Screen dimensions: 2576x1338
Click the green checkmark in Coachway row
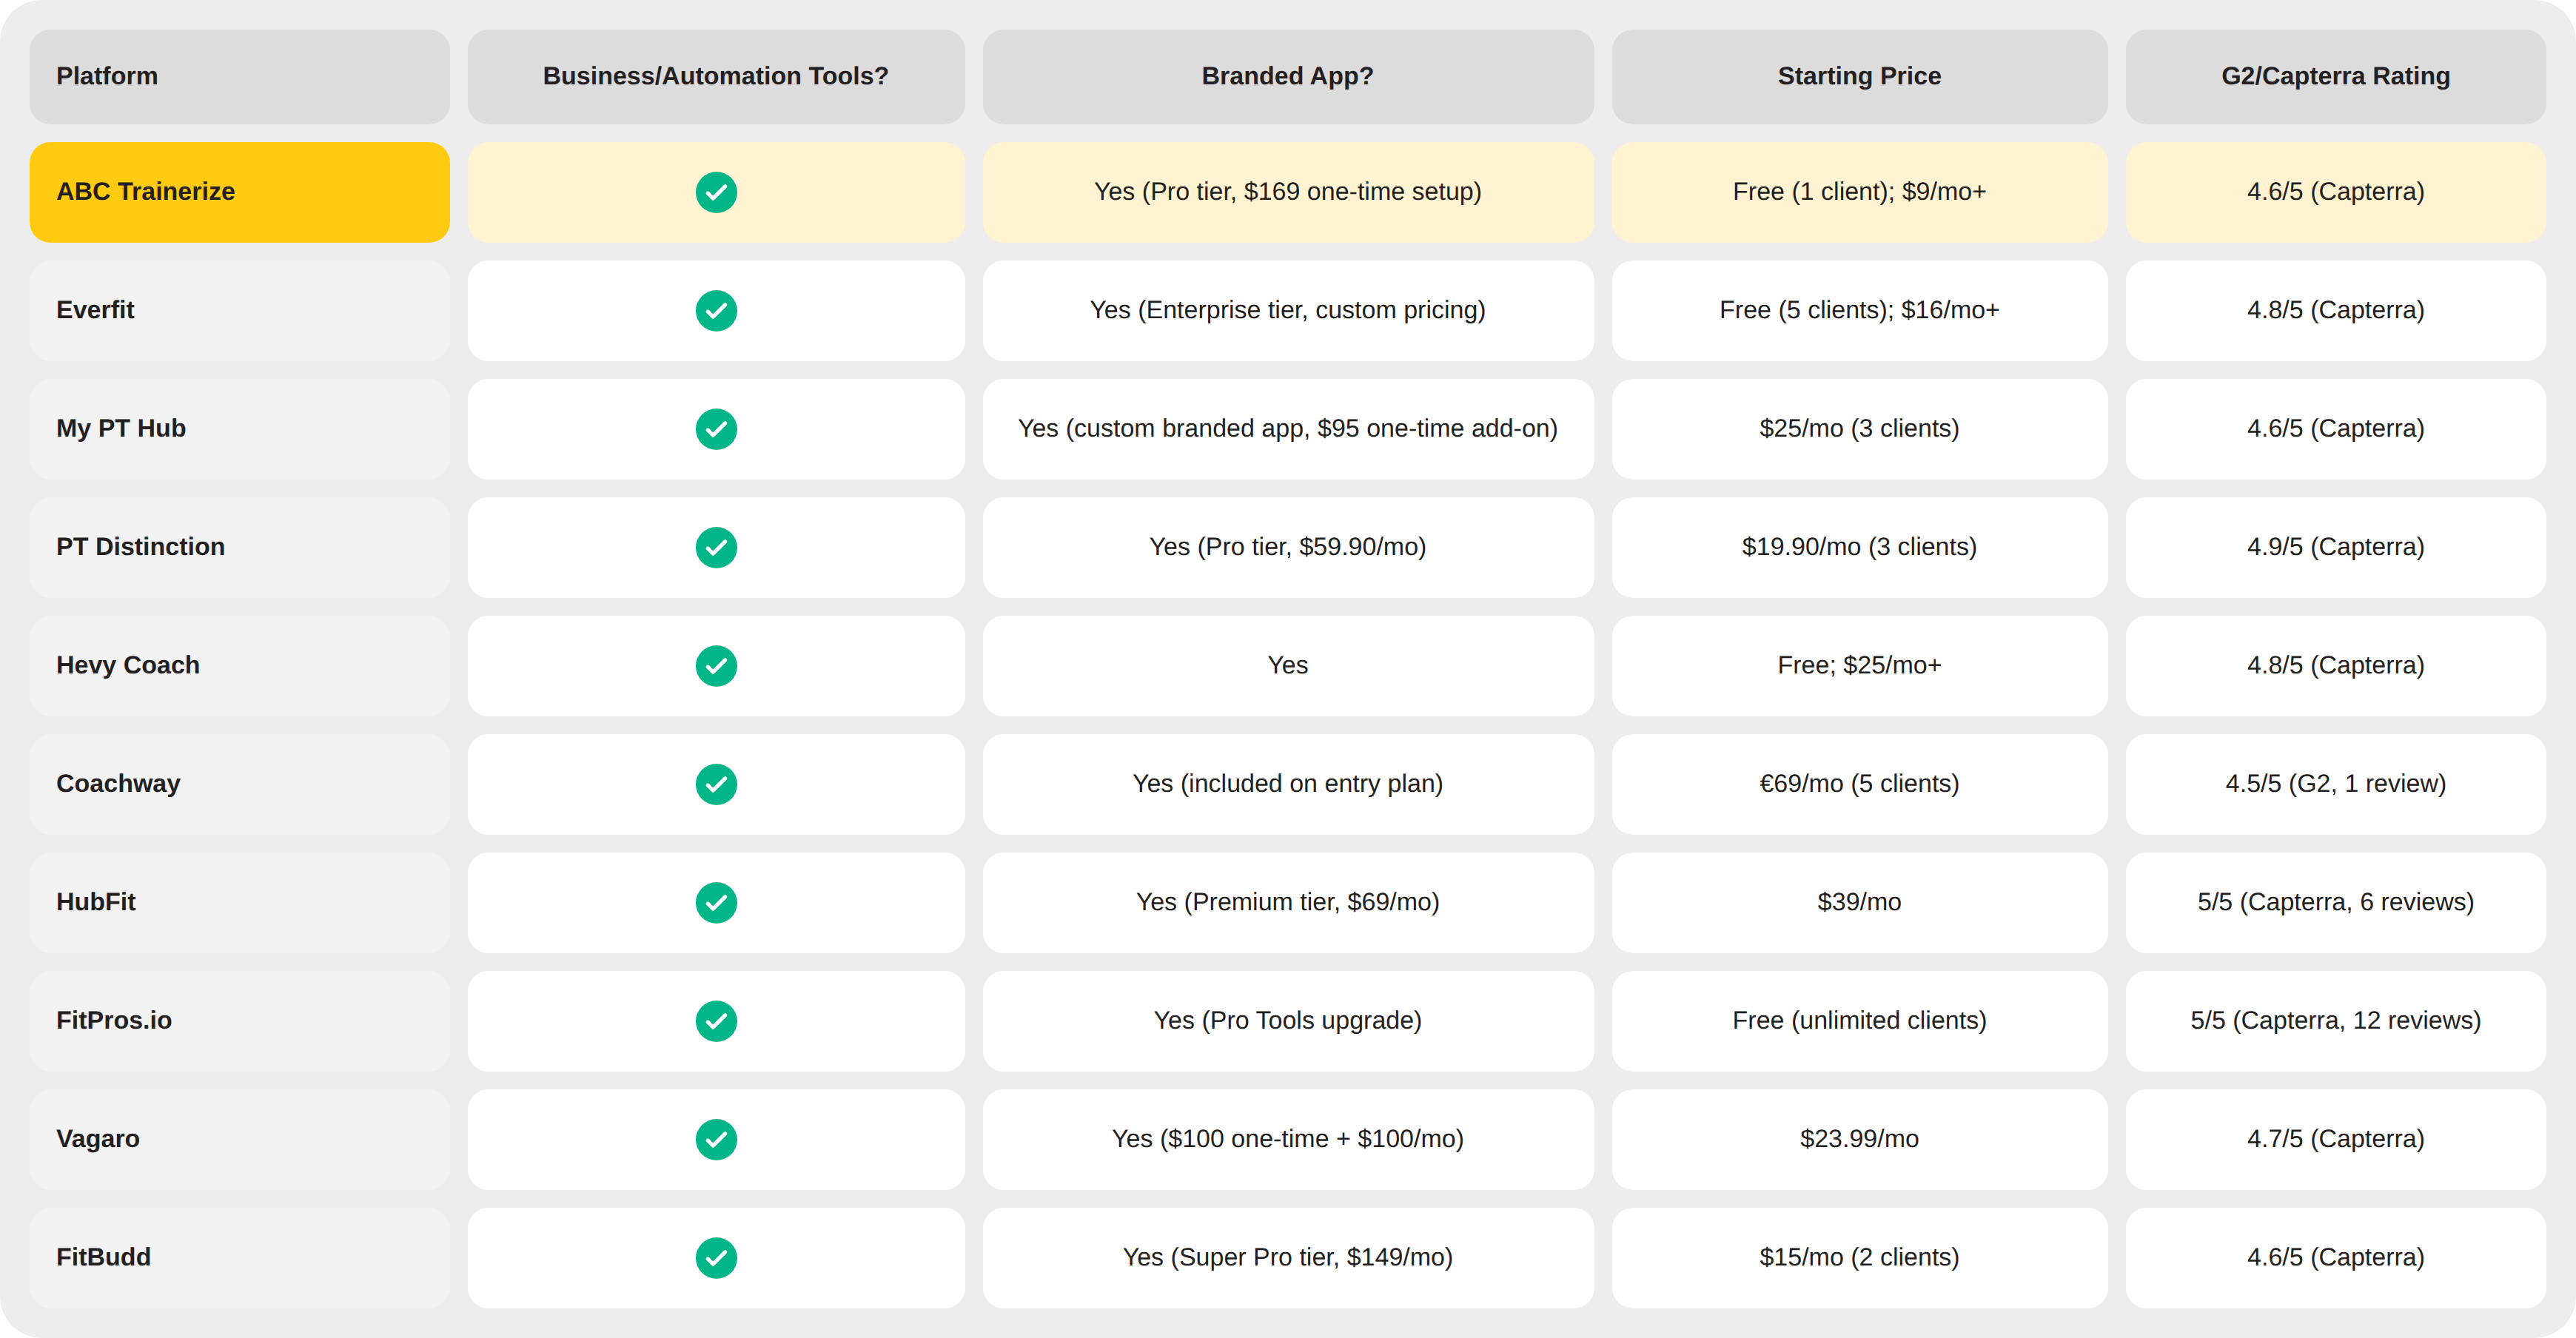716,784
